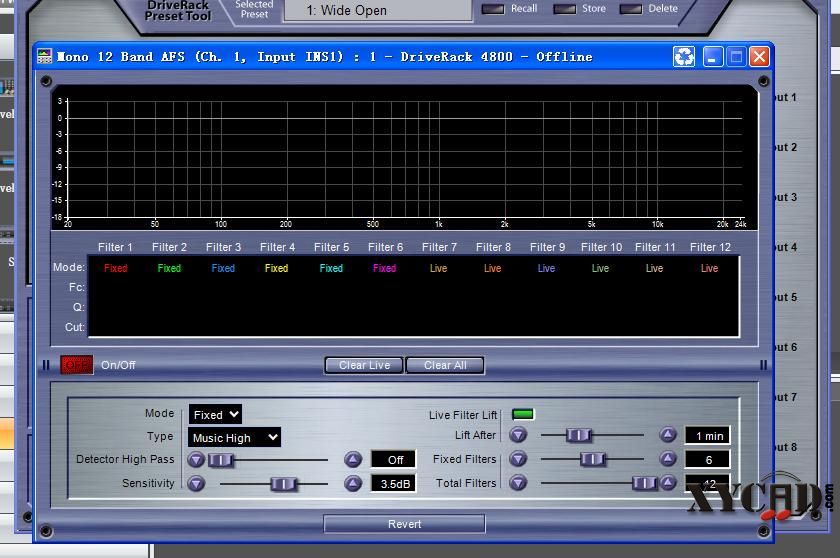Click the frequency response graph display
Viewport: 840px width, 558px height.
[404, 157]
